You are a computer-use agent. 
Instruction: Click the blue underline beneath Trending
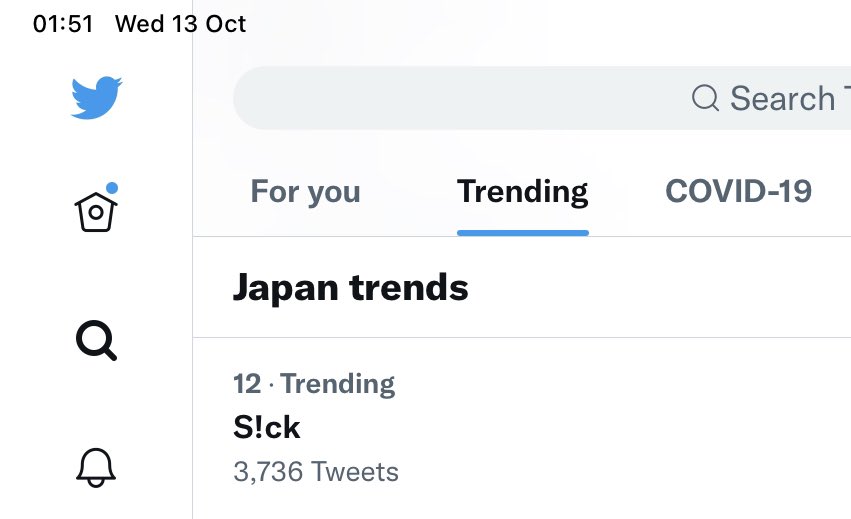pos(522,233)
